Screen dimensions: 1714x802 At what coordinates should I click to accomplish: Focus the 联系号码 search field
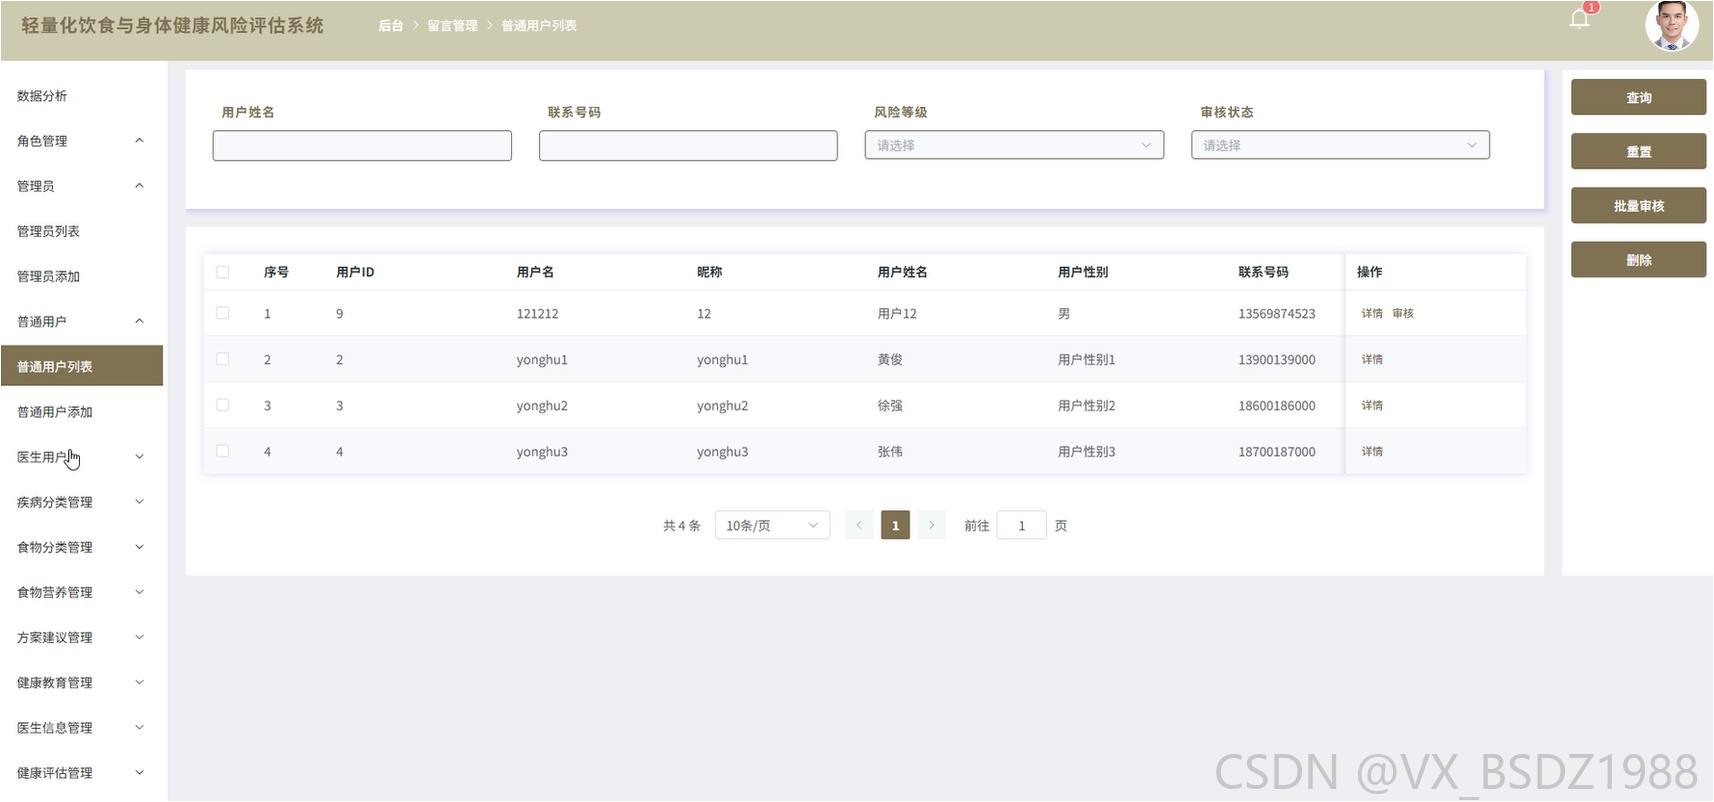[688, 145]
